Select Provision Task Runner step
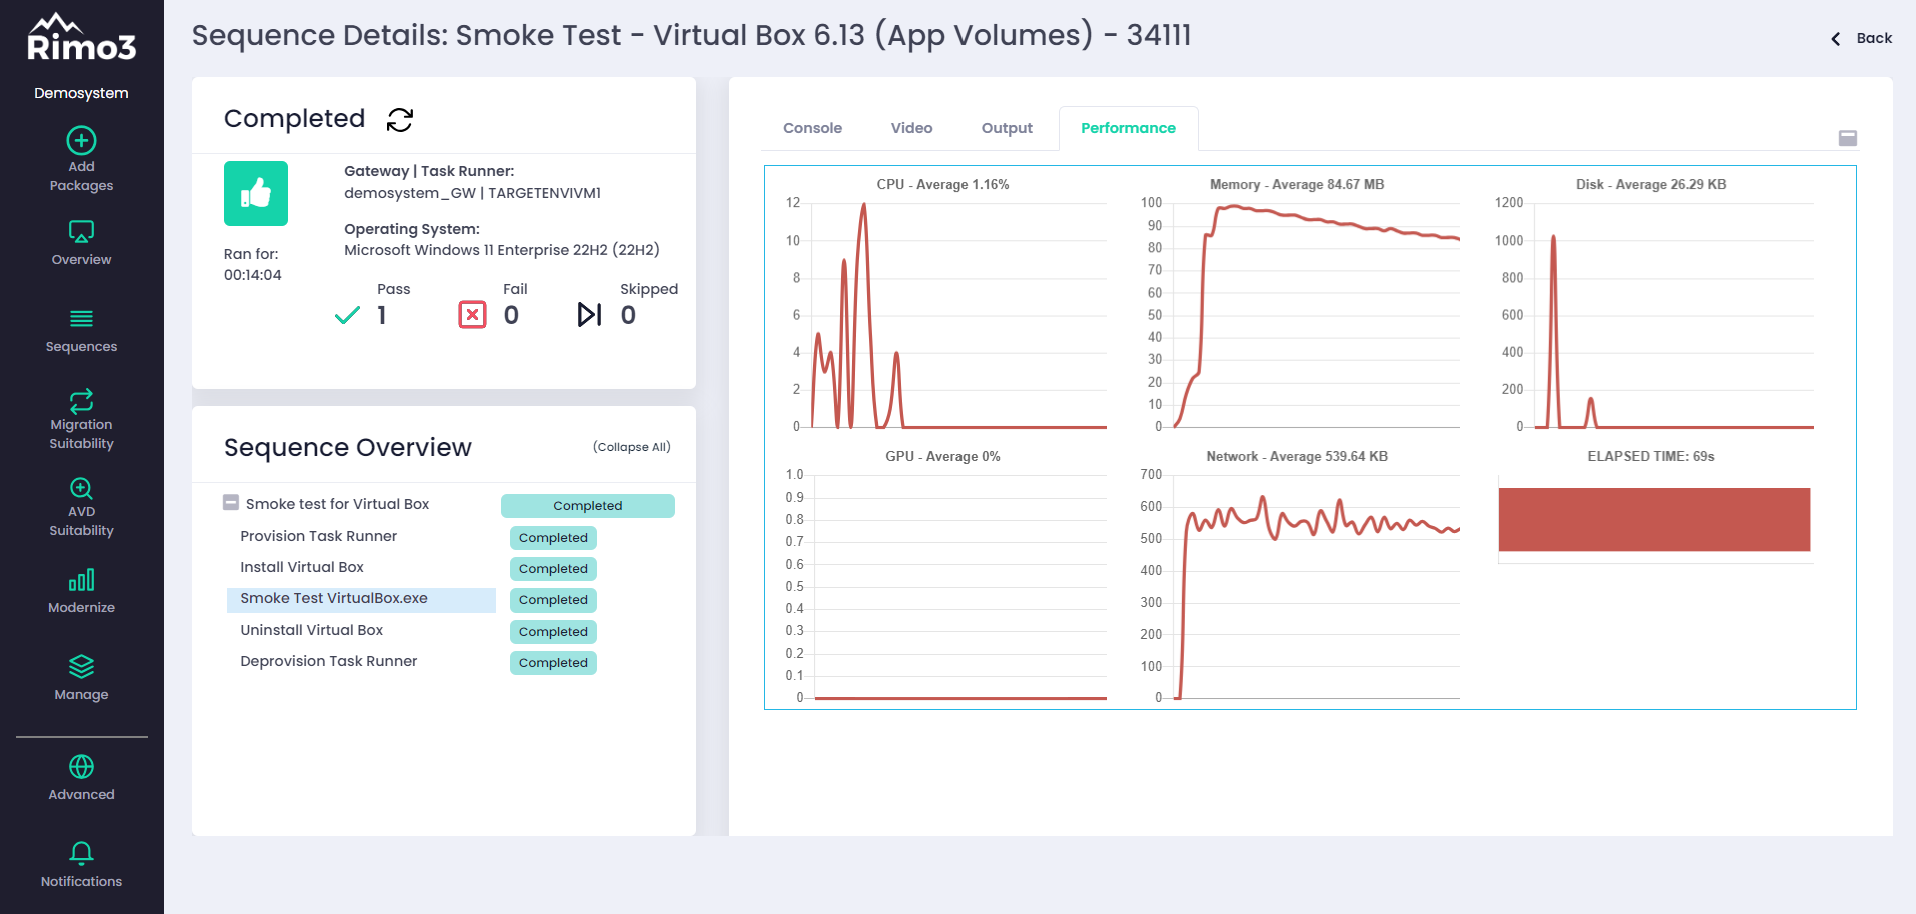 (318, 536)
